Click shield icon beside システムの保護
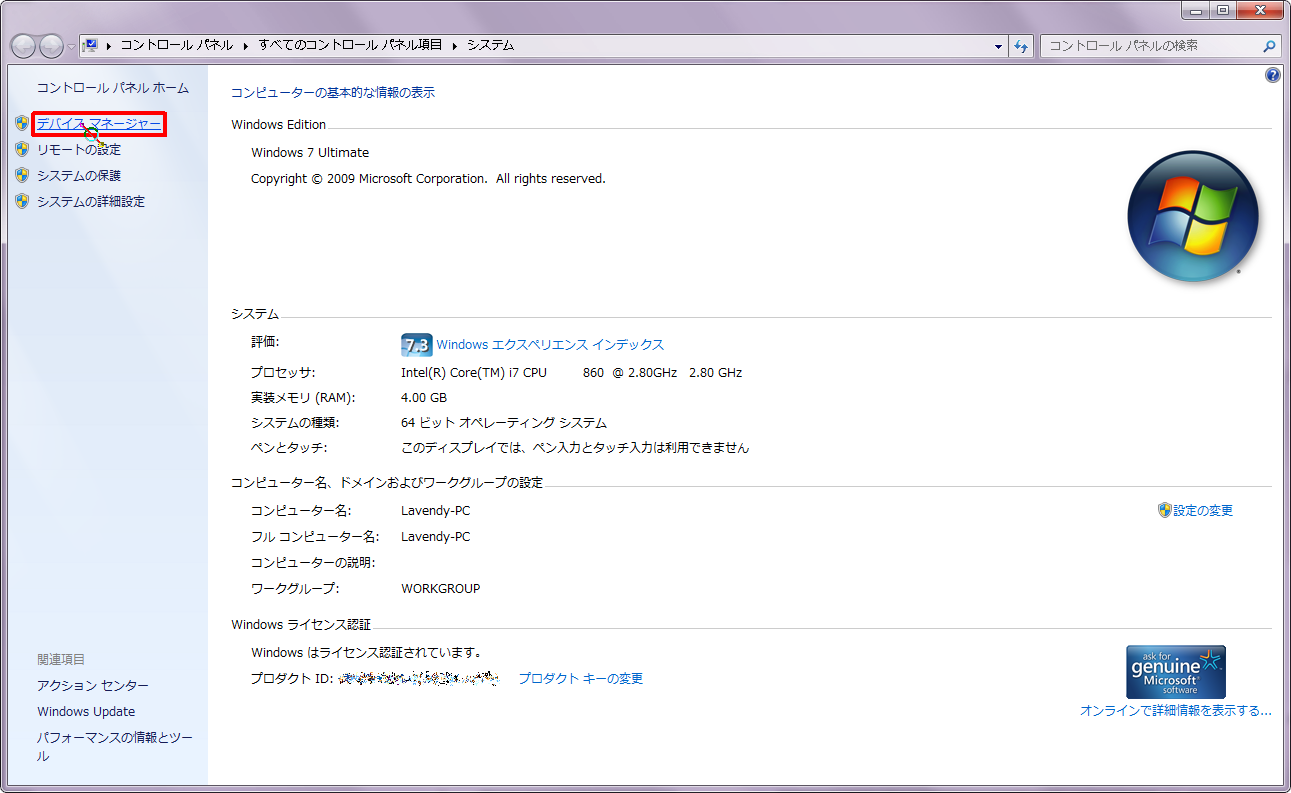The width and height of the screenshot is (1291, 793). click(22, 175)
